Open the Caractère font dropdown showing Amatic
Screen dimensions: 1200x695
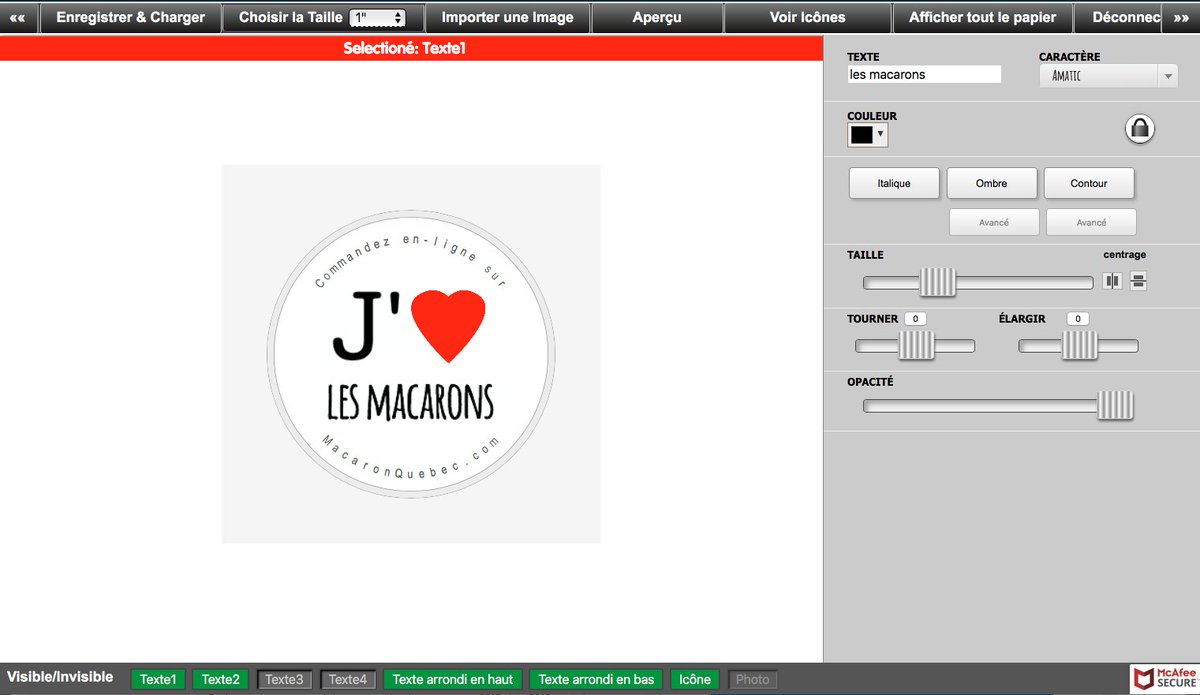1108,76
